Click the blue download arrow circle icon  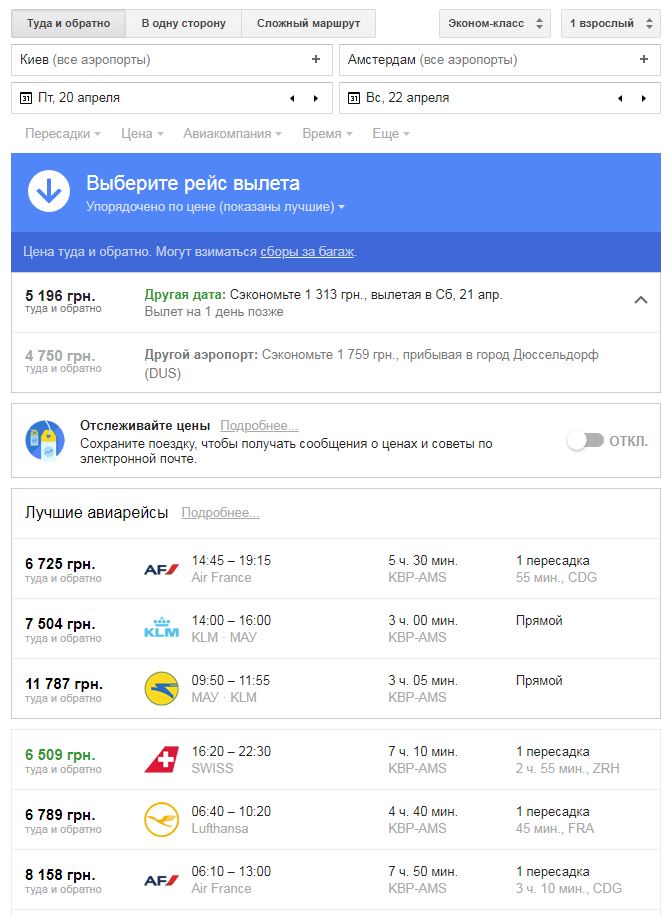click(x=49, y=191)
